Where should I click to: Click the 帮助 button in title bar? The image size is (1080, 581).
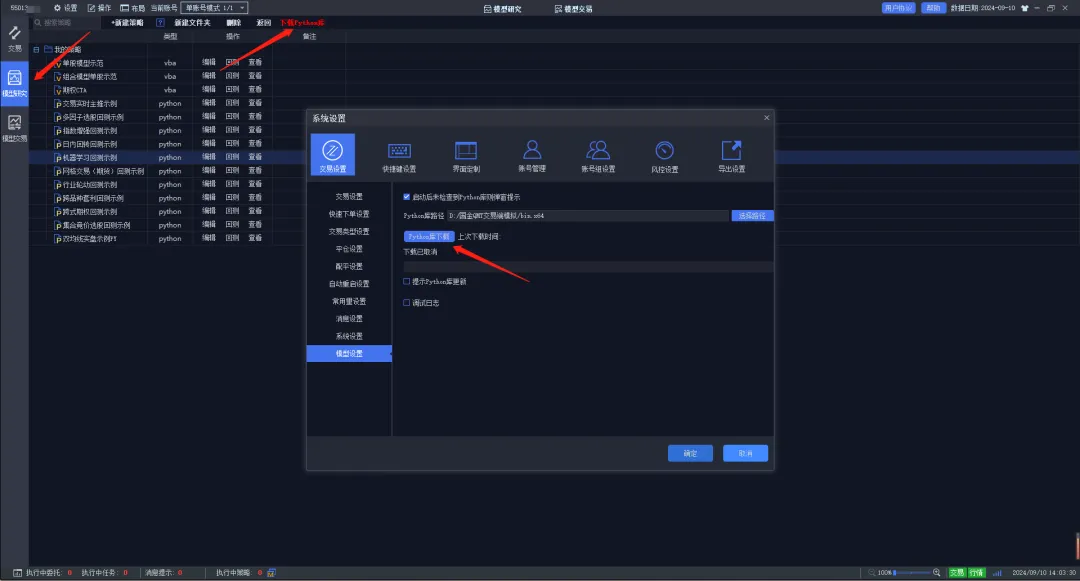(x=933, y=8)
